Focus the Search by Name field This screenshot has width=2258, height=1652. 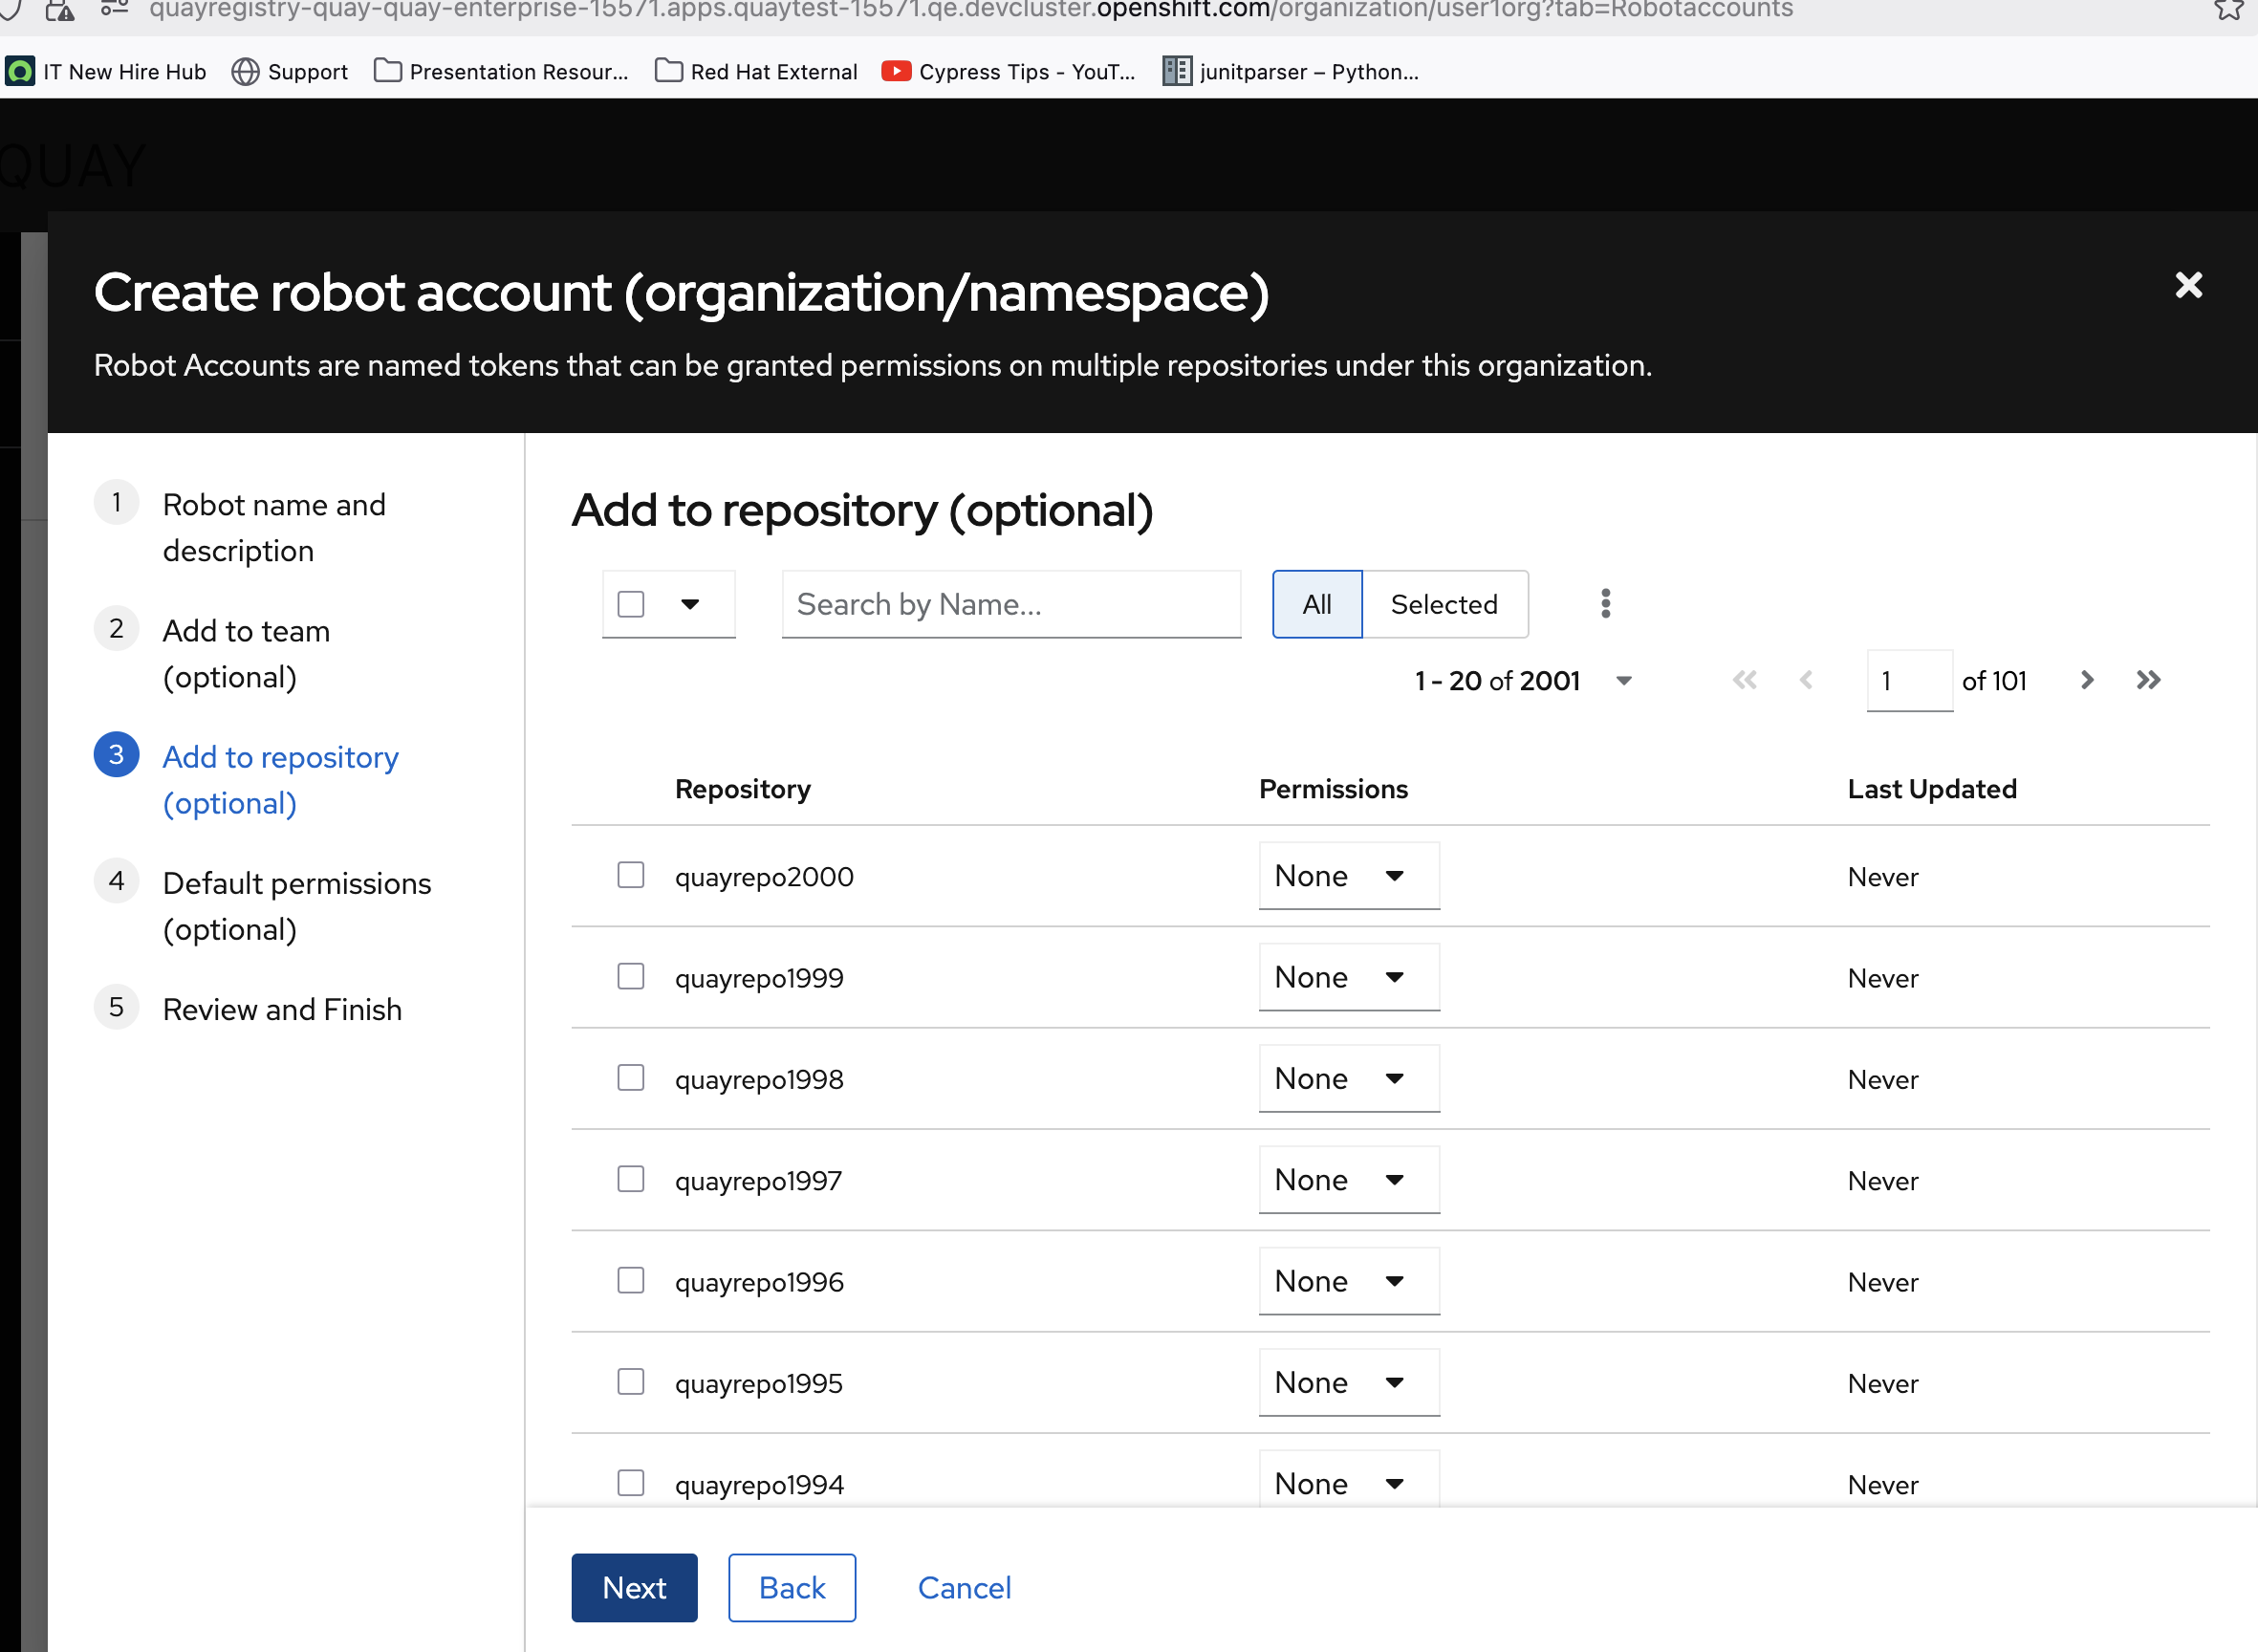[1010, 604]
